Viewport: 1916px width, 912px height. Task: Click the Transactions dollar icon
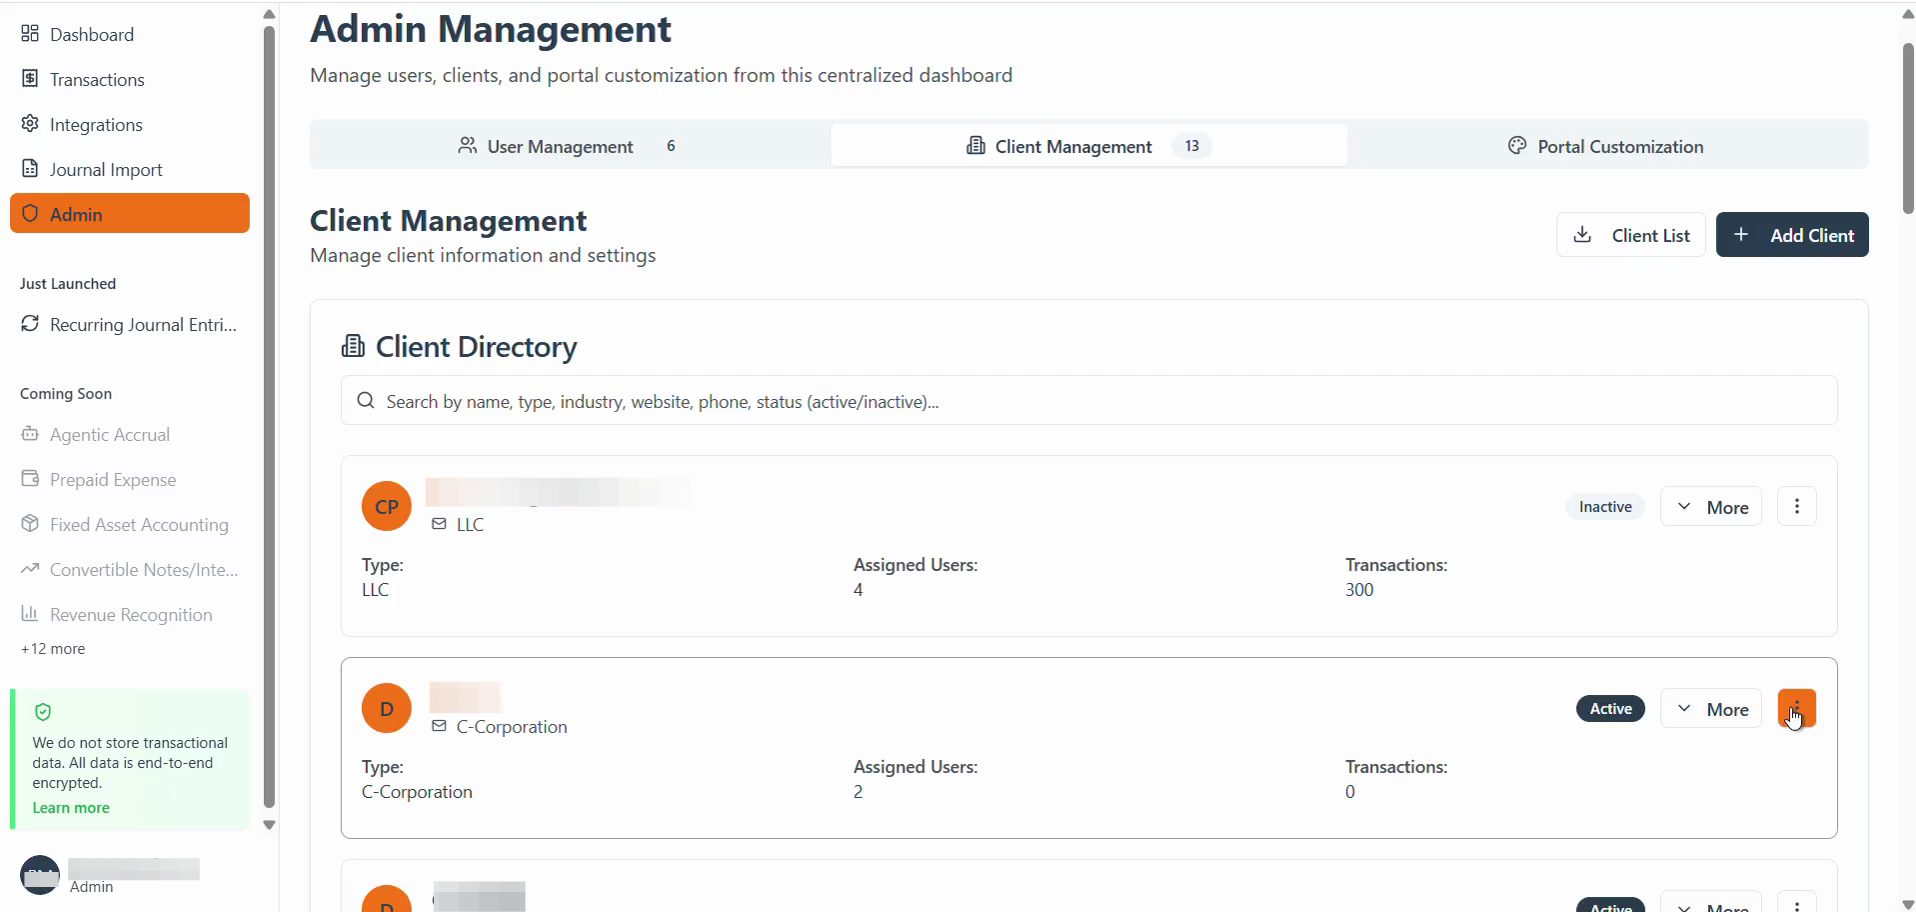(x=30, y=79)
